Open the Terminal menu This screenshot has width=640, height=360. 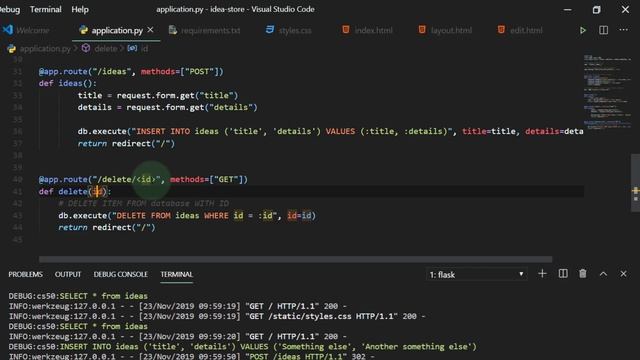[46, 9]
